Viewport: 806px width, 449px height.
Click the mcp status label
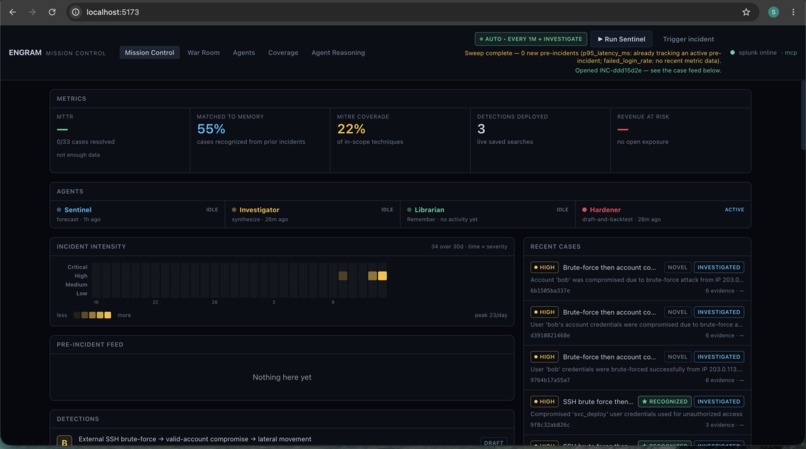(791, 52)
